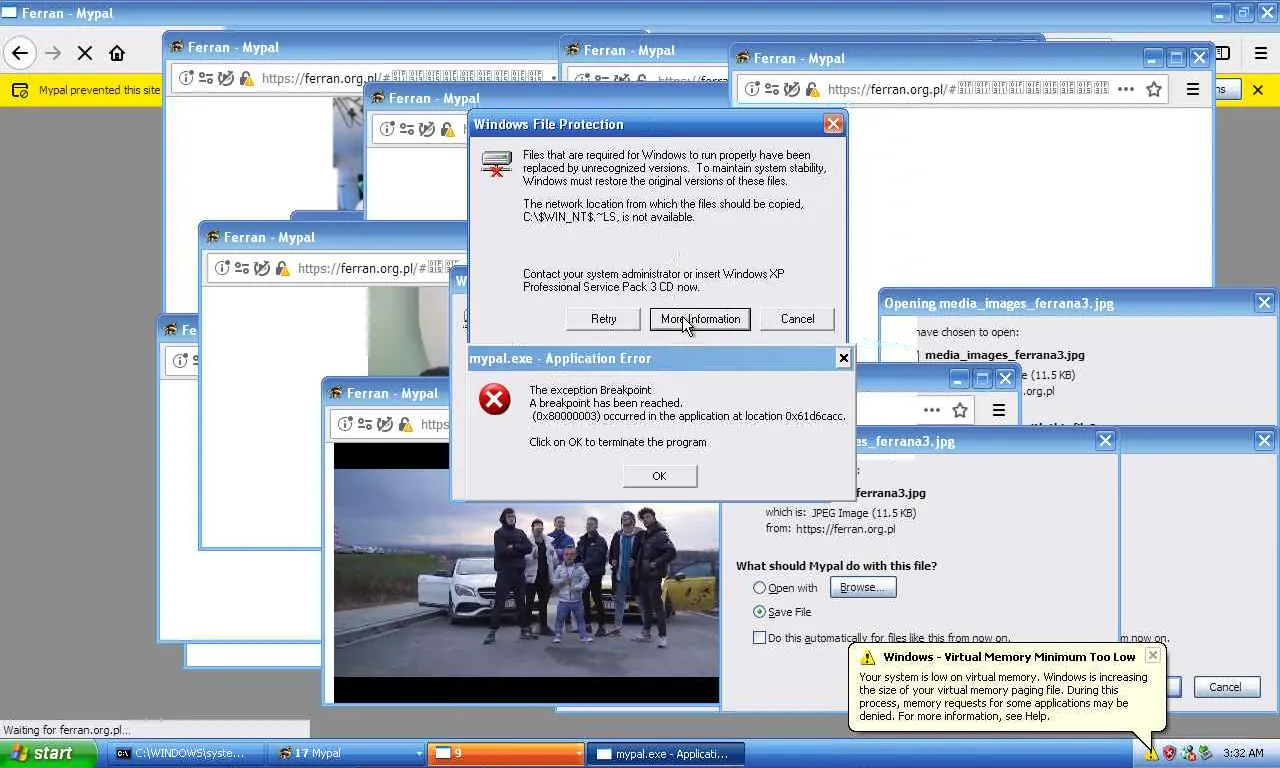Click the group photo video in Ferran window

coord(526,574)
